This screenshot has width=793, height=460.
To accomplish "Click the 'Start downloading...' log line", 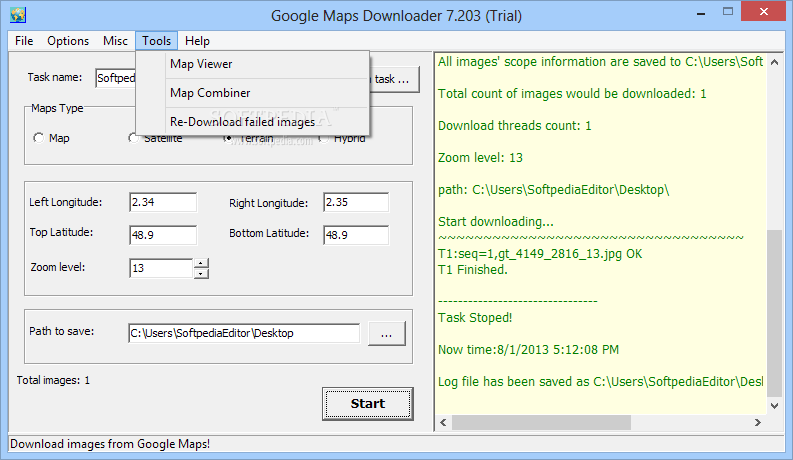I will pyautogui.click(x=496, y=222).
